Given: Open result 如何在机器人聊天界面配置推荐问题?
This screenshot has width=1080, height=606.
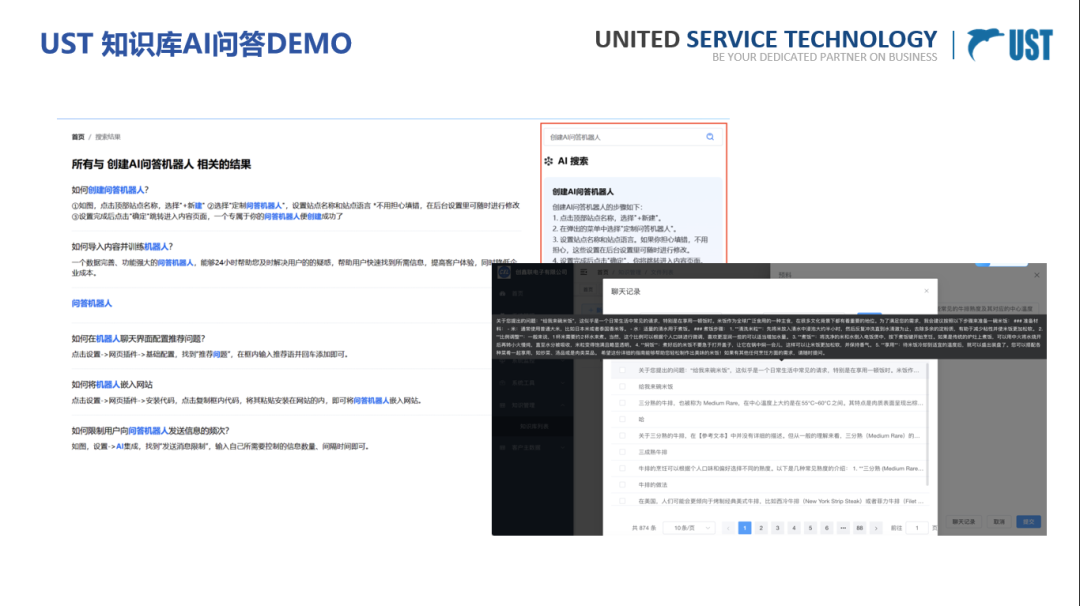Looking at the screenshot, I should pyautogui.click(x=138, y=339).
